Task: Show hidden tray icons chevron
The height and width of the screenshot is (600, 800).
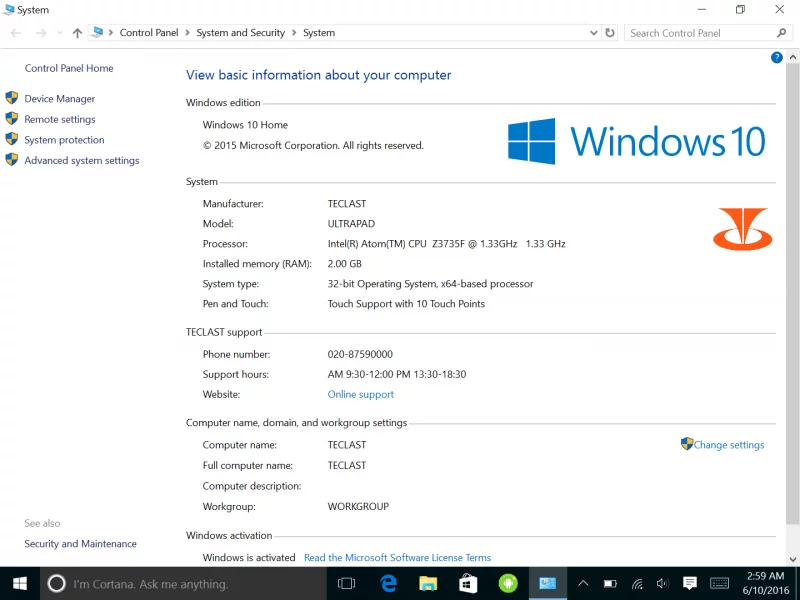Action: [x=583, y=583]
